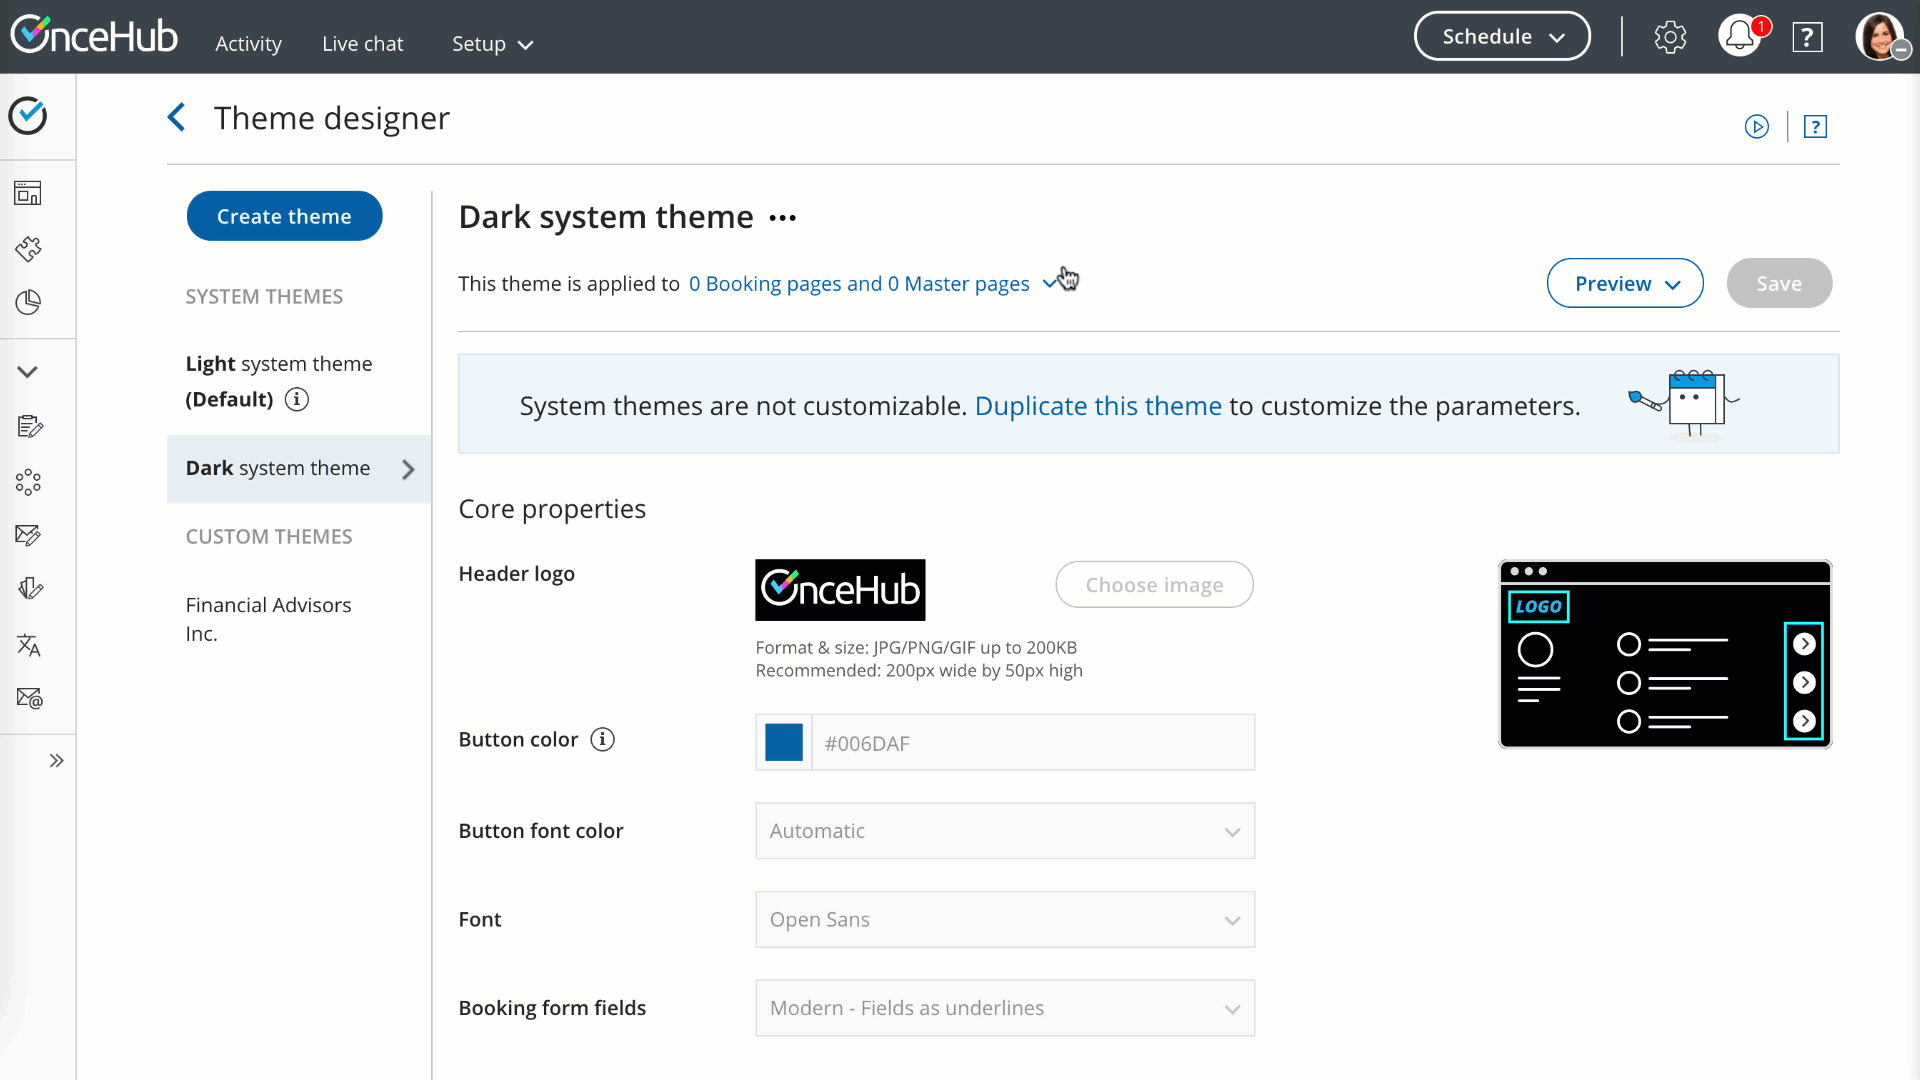1920x1080 pixels.
Task: Click the Create theme button
Action: 284,217
